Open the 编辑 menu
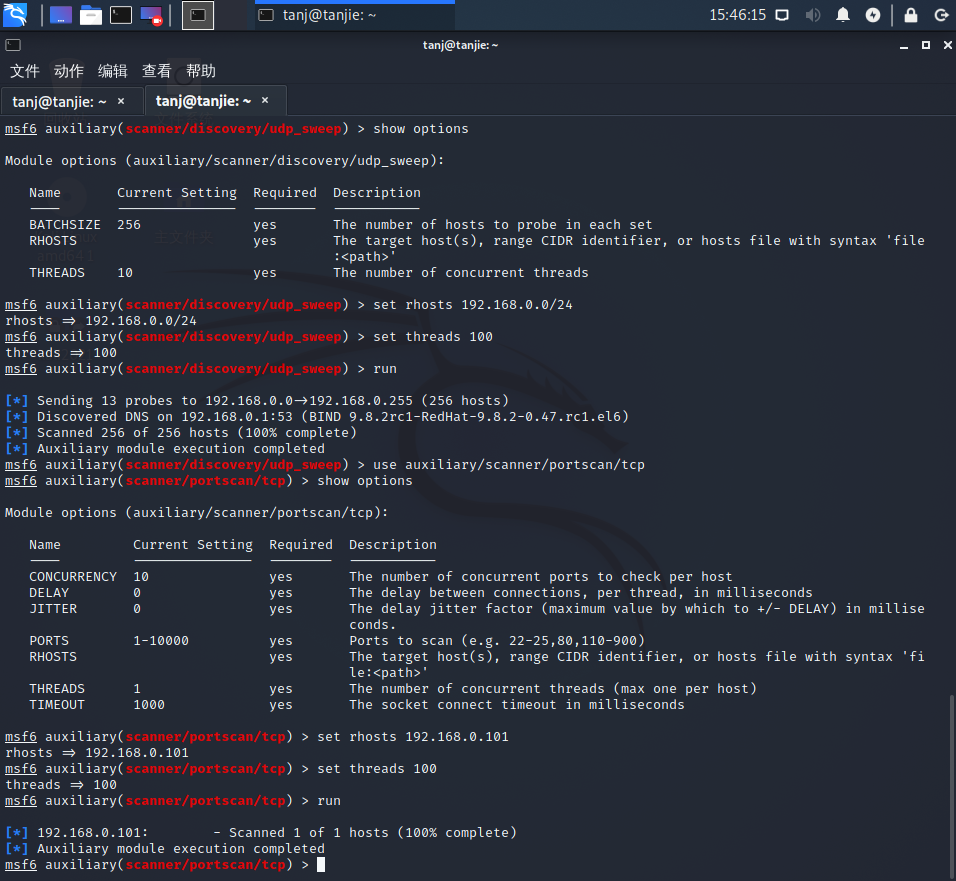The width and height of the screenshot is (956, 881). [x=112, y=71]
